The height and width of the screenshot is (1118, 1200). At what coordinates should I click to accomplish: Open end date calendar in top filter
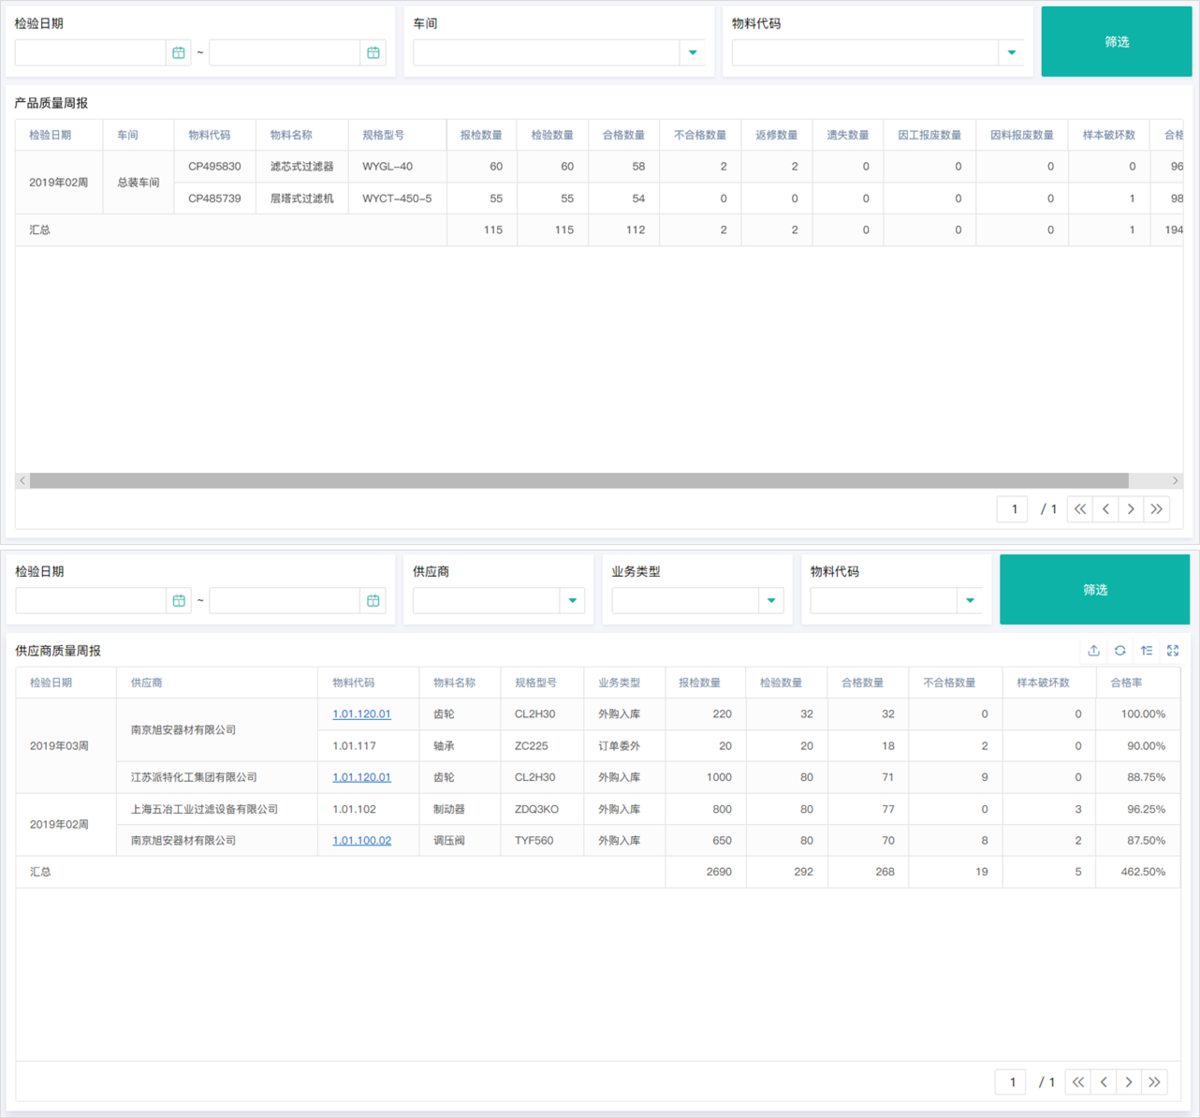tap(373, 53)
